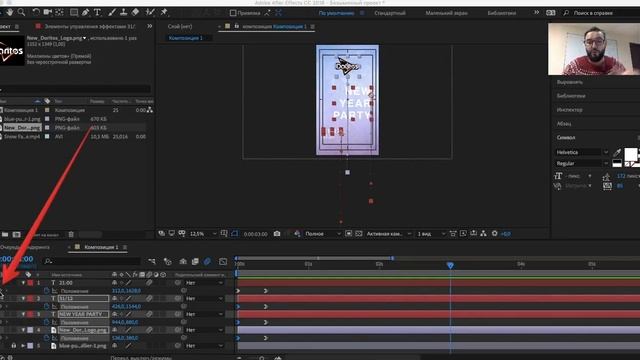Screen dimensions: 640x360
Task: Open parent dropdown Нет for layer 21:00
Action: pos(204,282)
